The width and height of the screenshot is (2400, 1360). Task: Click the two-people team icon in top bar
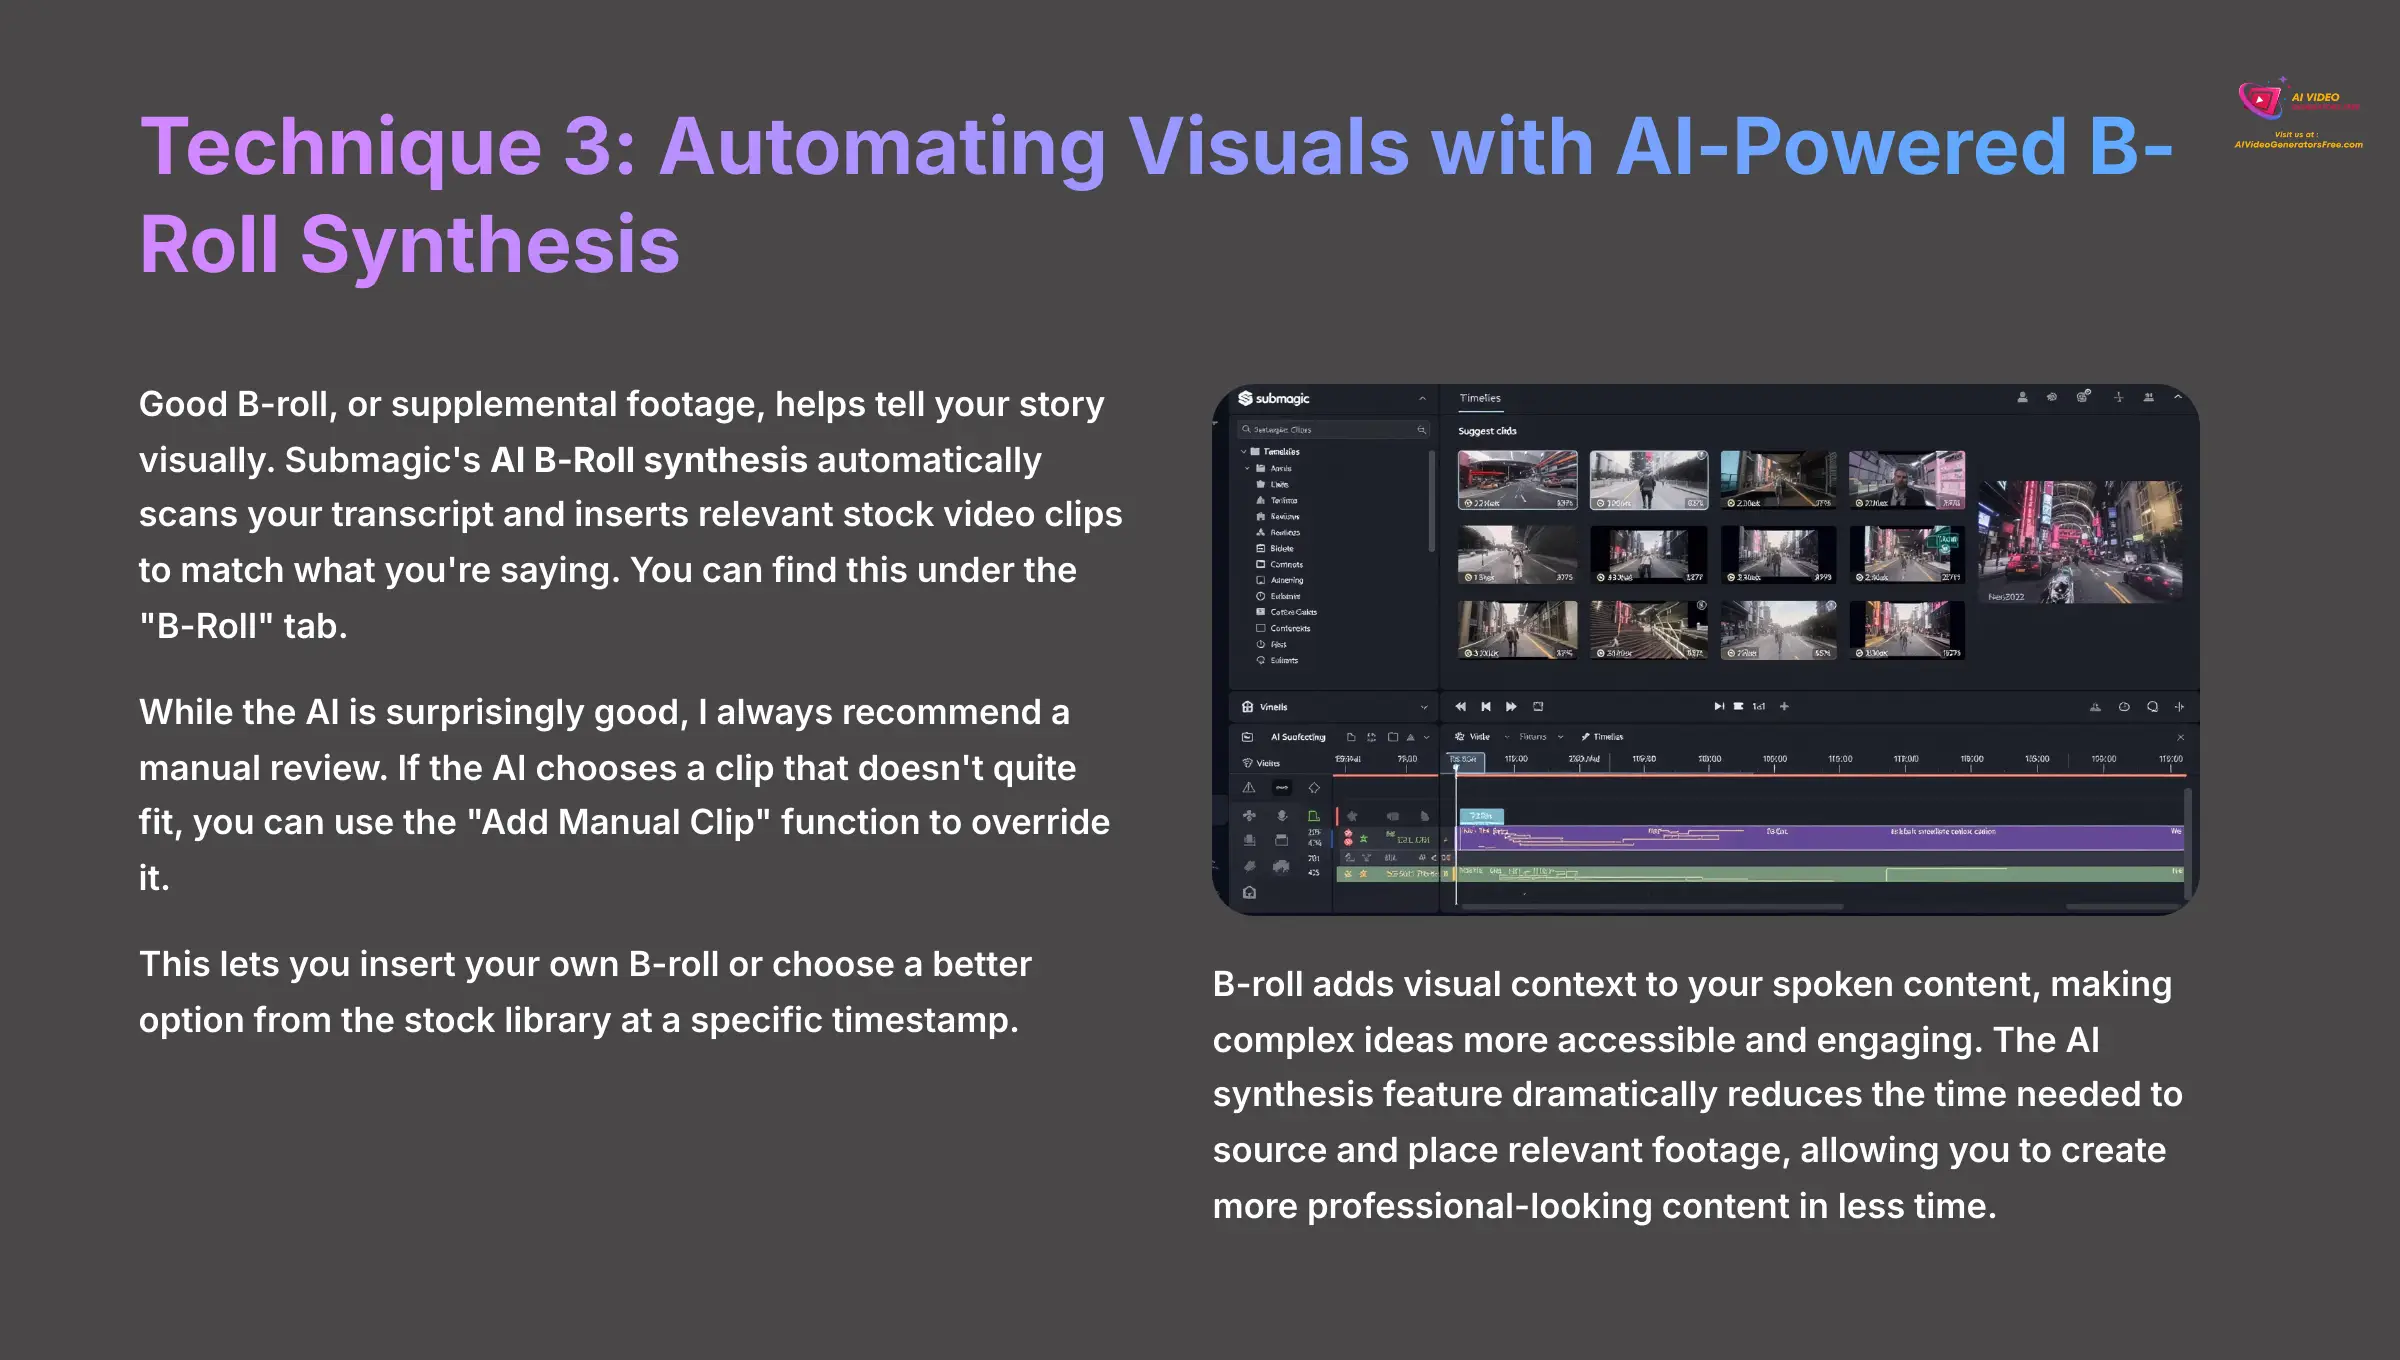2148,397
